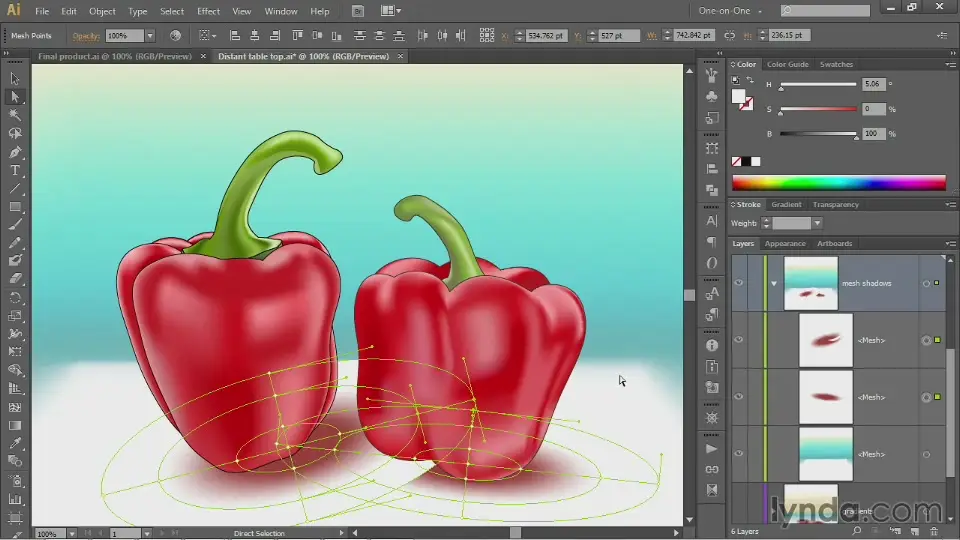Hide the mesh shadows layer
This screenshot has height=540, width=960.
pyautogui.click(x=739, y=283)
